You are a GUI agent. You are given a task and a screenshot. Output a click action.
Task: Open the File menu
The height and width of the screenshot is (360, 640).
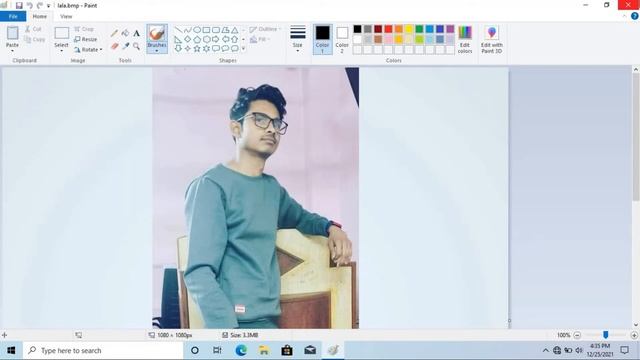tap(13, 16)
